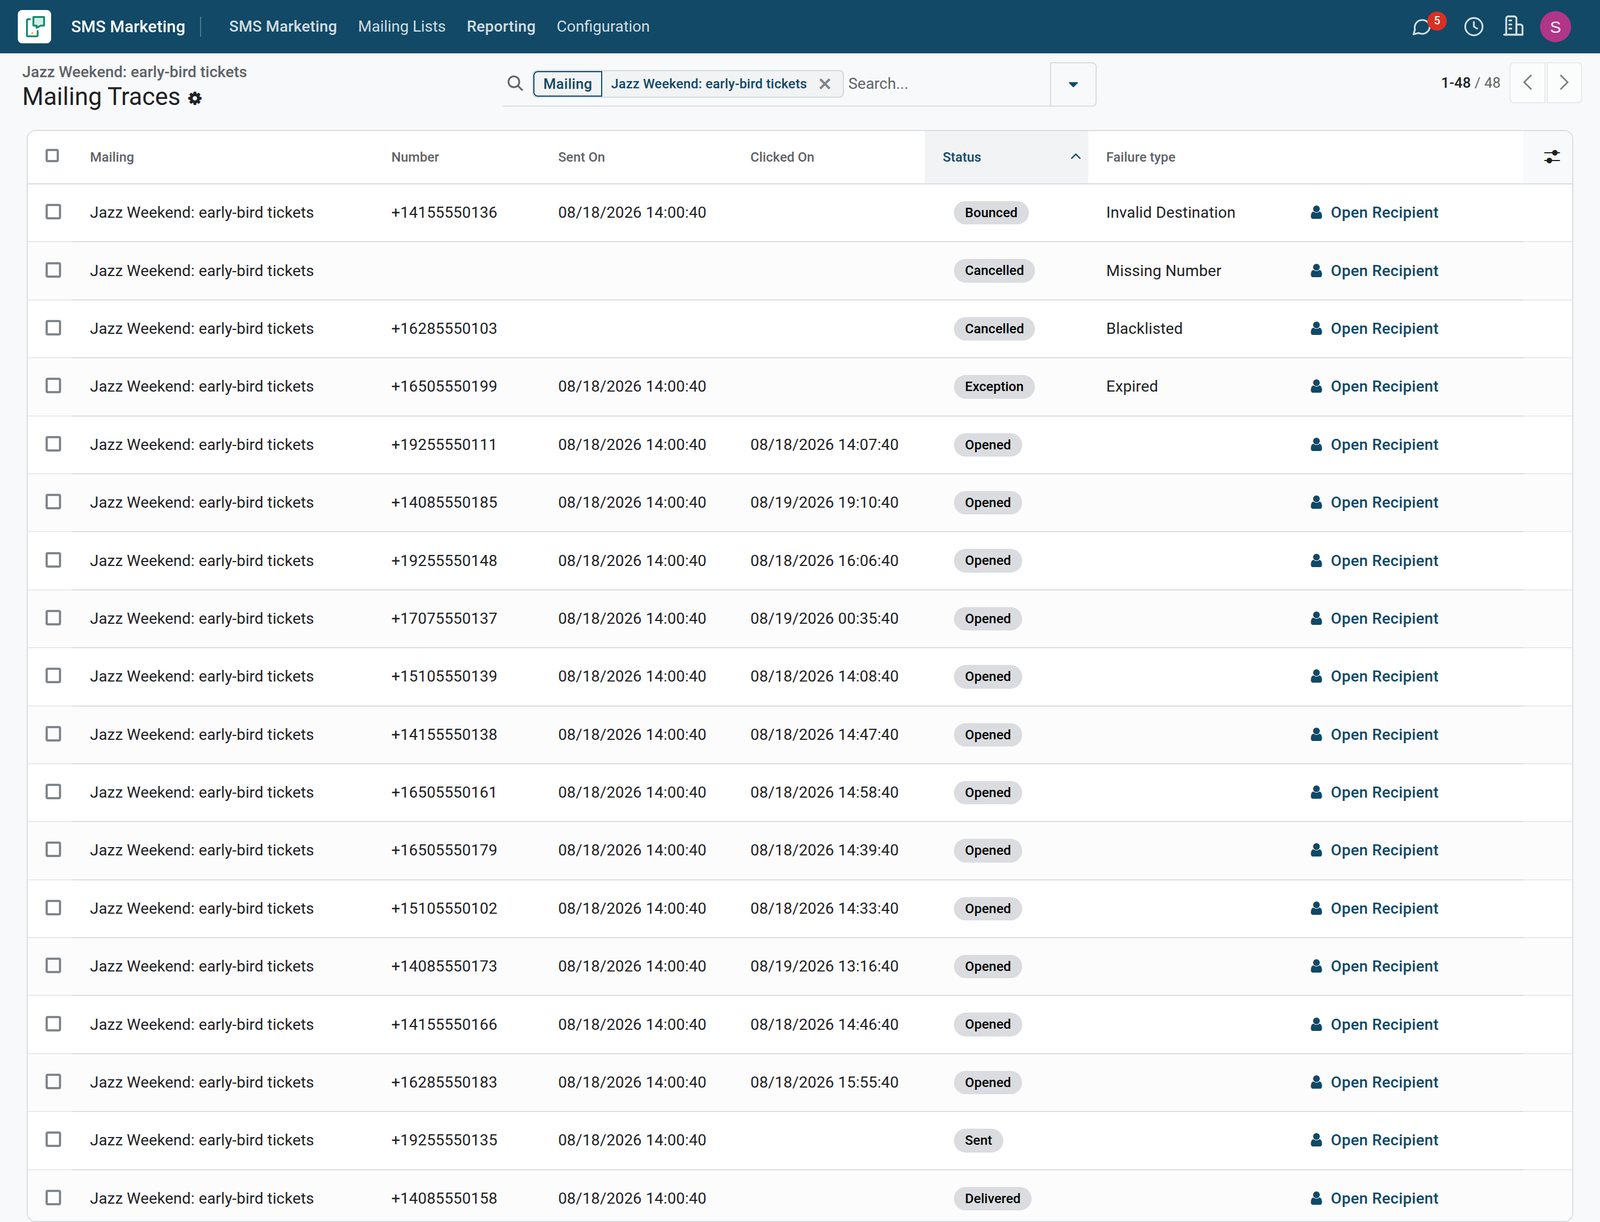This screenshot has width=1600, height=1222.
Task: Click recipient icon in the Missing Number row
Action: pyautogui.click(x=1316, y=270)
